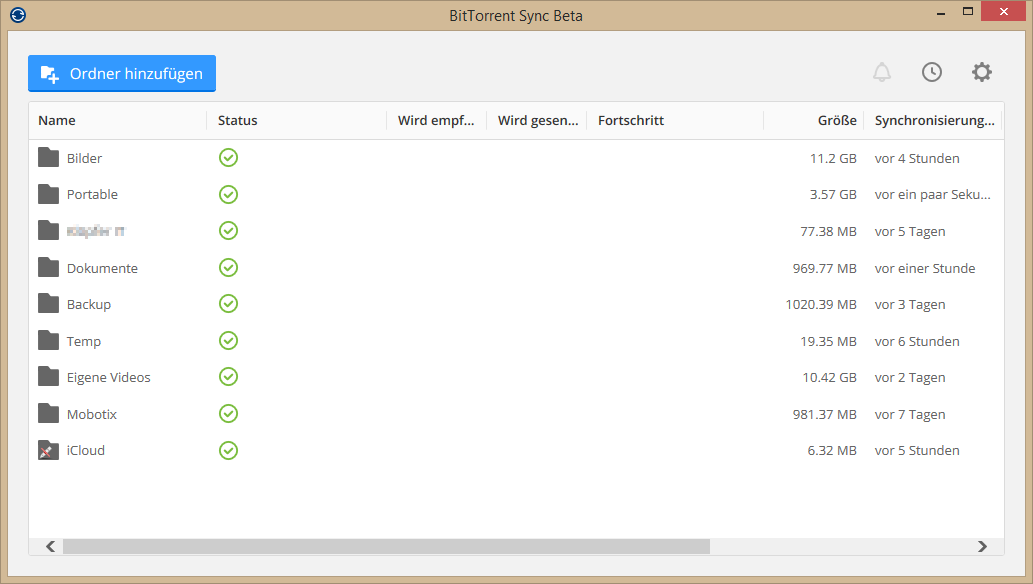Select the iCloud folder name
This screenshot has width=1033, height=584.
click(x=86, y=451)
